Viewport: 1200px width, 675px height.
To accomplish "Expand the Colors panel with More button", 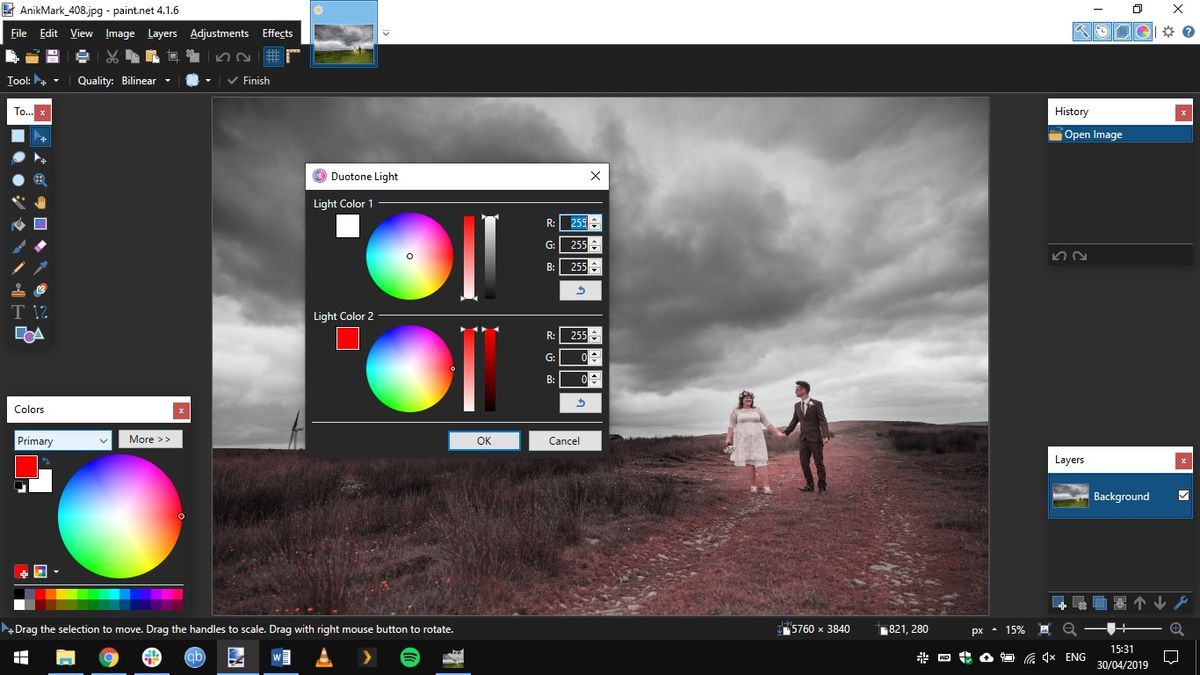I will click(150, 439).
